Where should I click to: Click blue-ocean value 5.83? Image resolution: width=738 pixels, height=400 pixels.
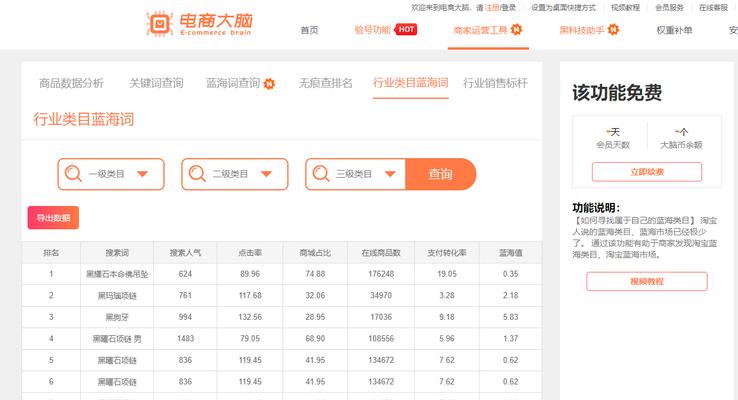click(510, 317)
